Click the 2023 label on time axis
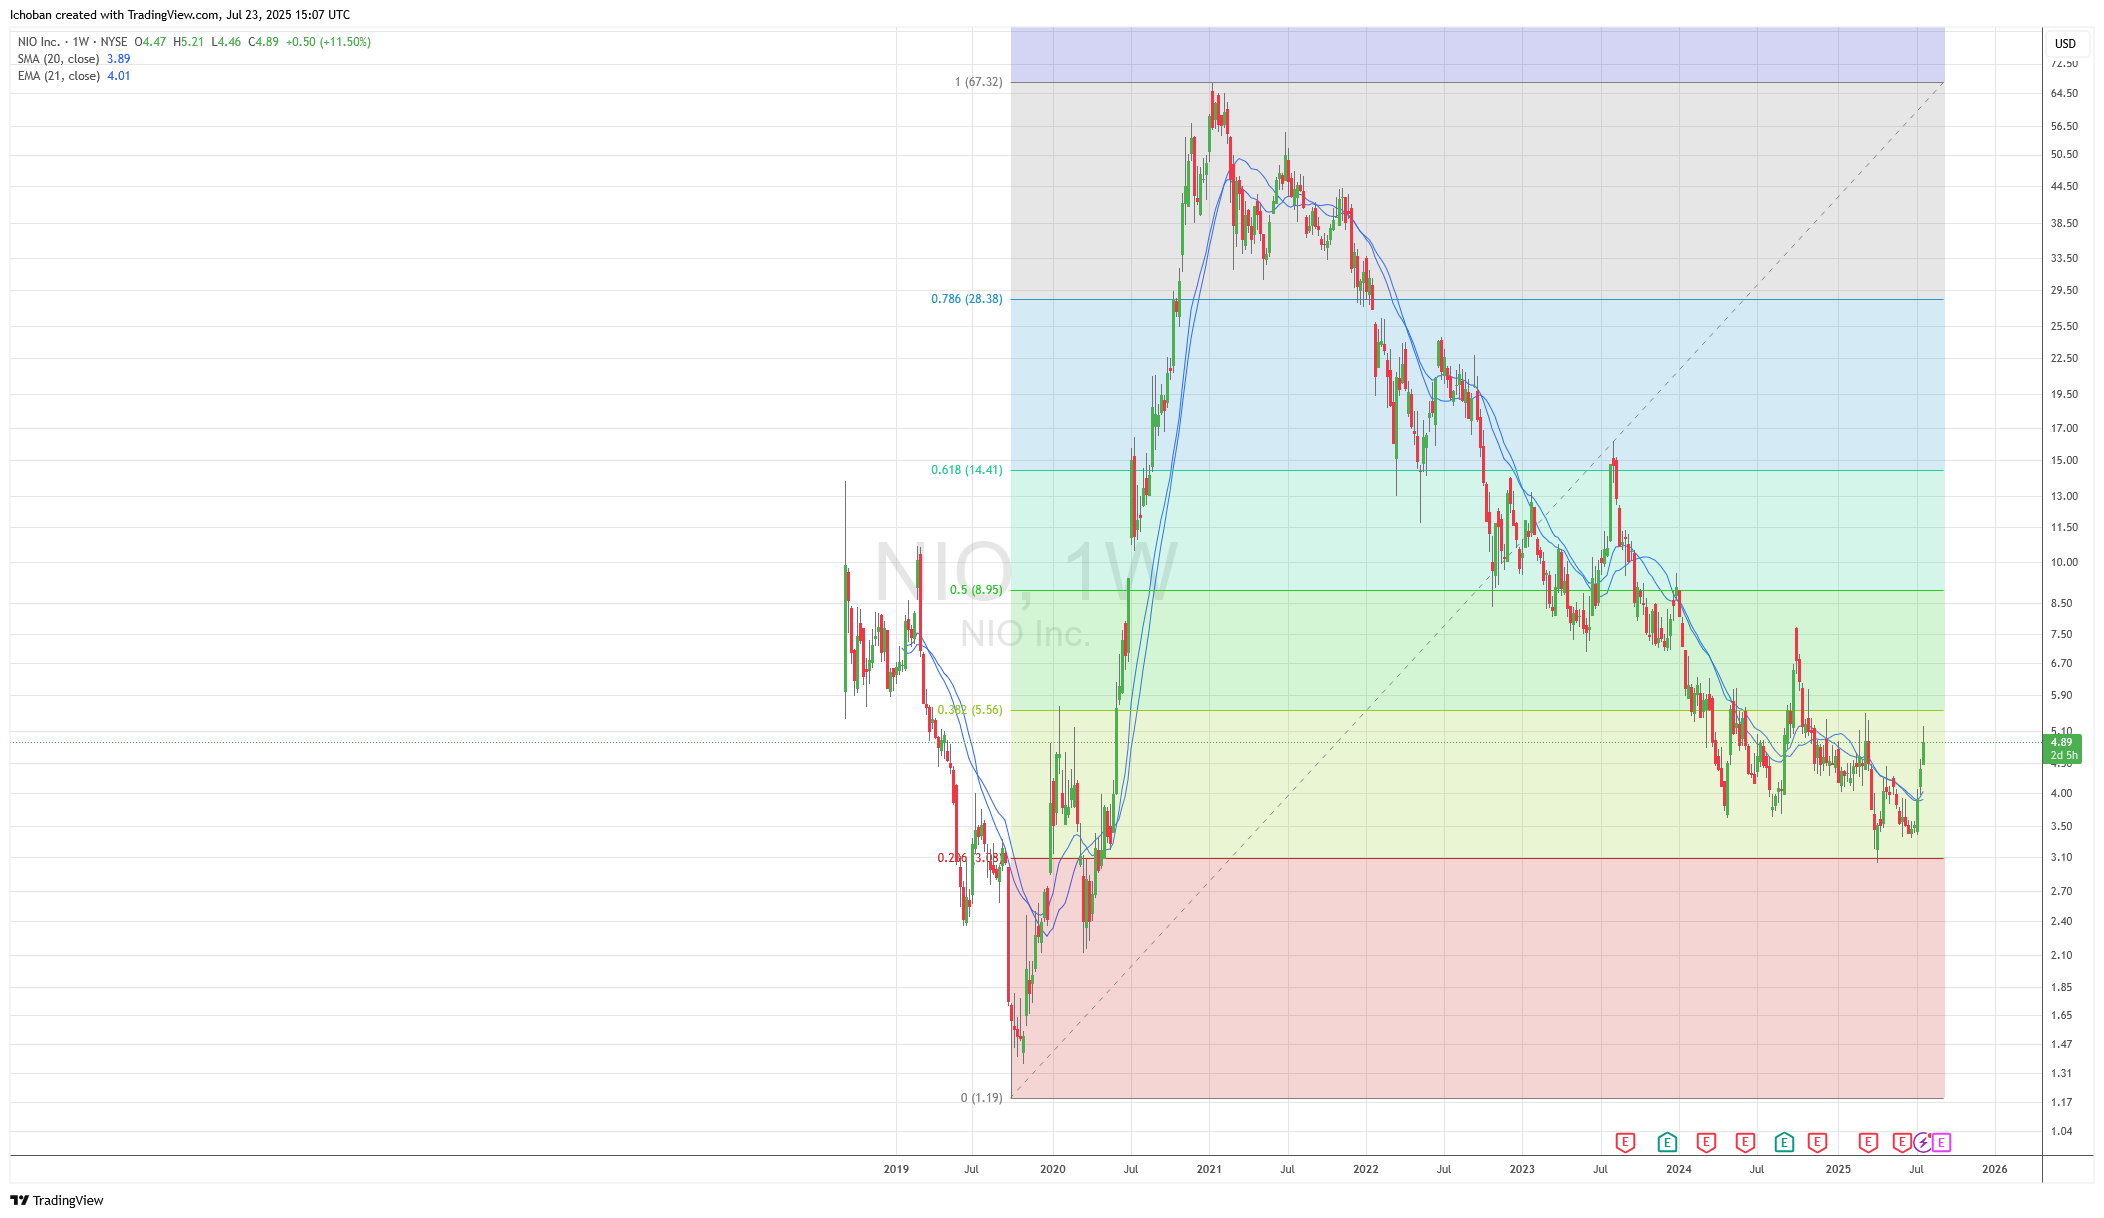The width and height of the screenshot is (2104, 1218). point(1522,1169)
